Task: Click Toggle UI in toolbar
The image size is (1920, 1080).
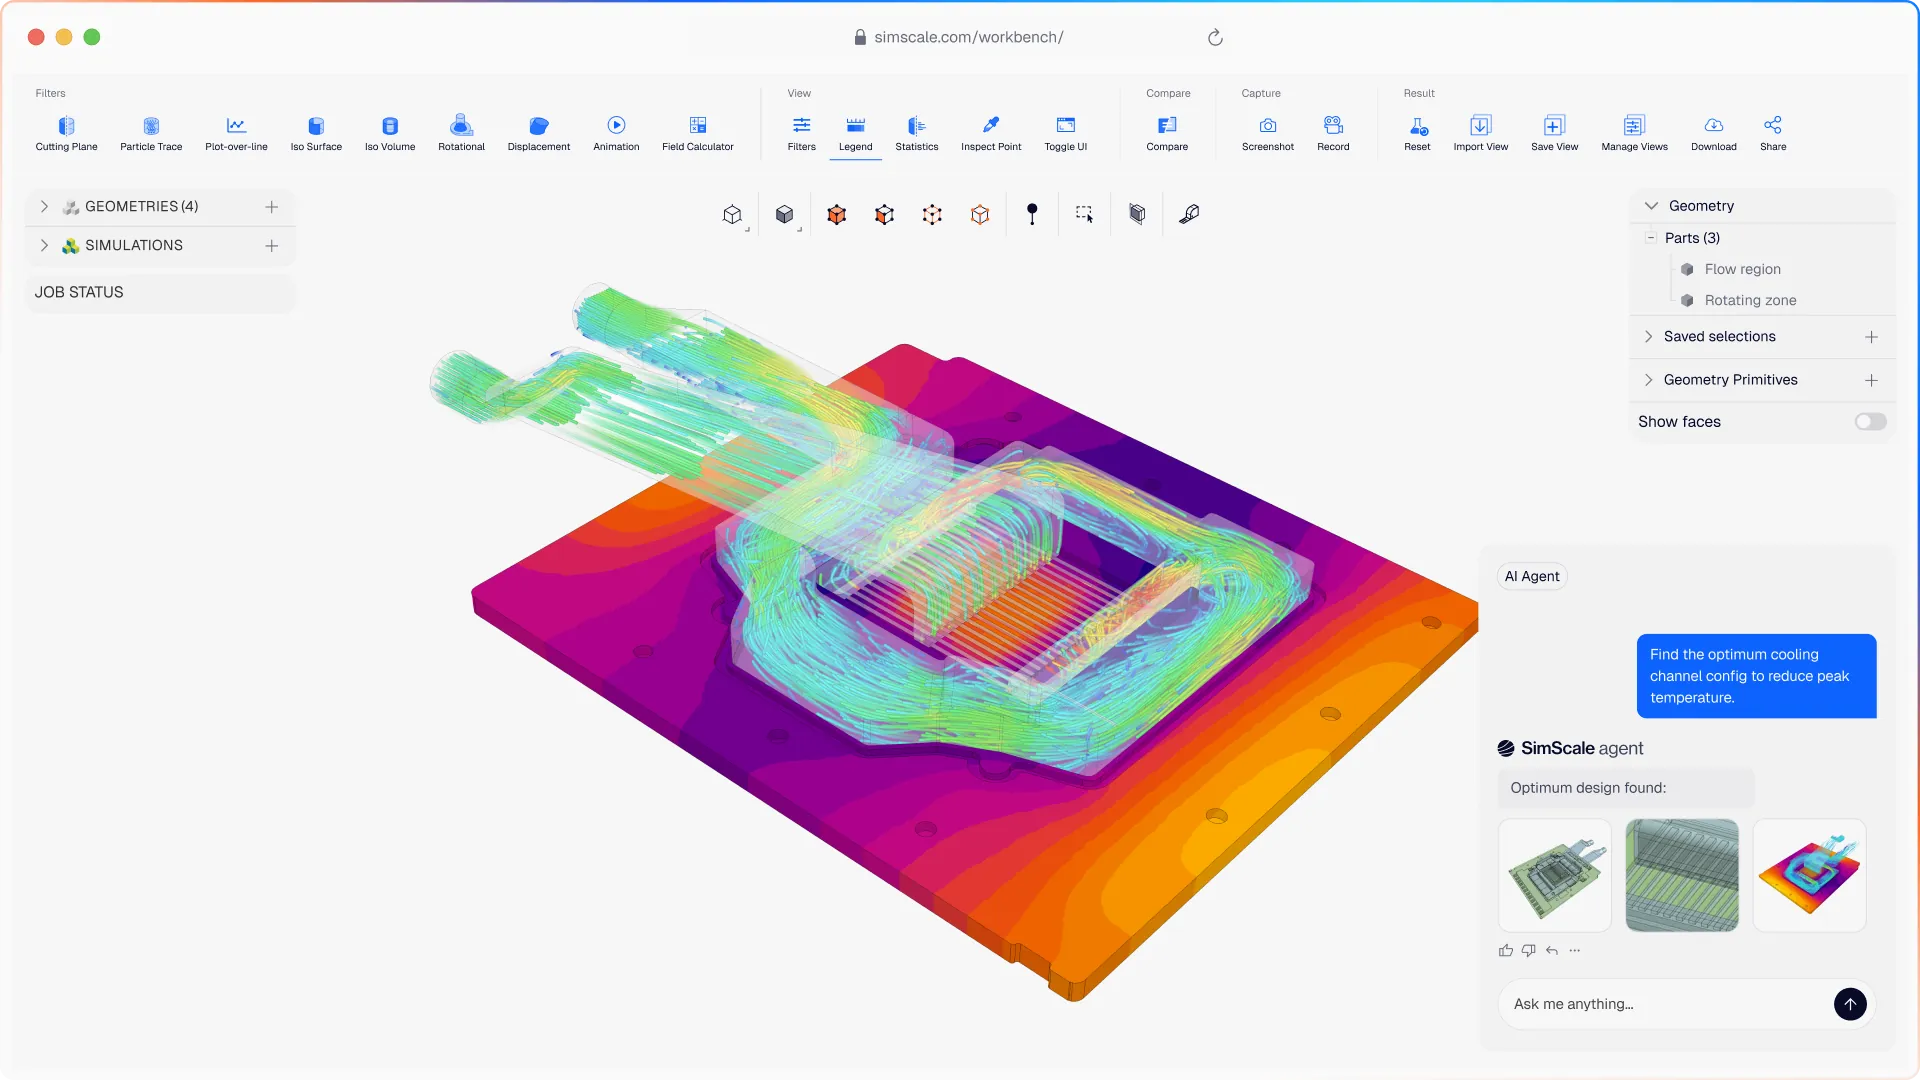Action: coord(1066,133)
